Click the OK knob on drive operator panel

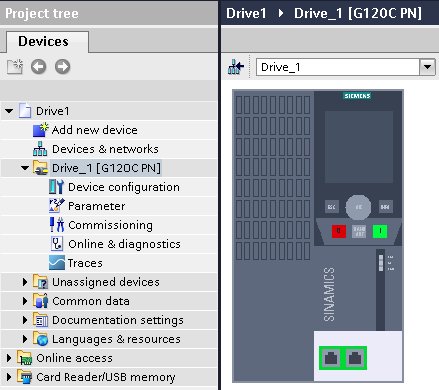coord(358,207)
